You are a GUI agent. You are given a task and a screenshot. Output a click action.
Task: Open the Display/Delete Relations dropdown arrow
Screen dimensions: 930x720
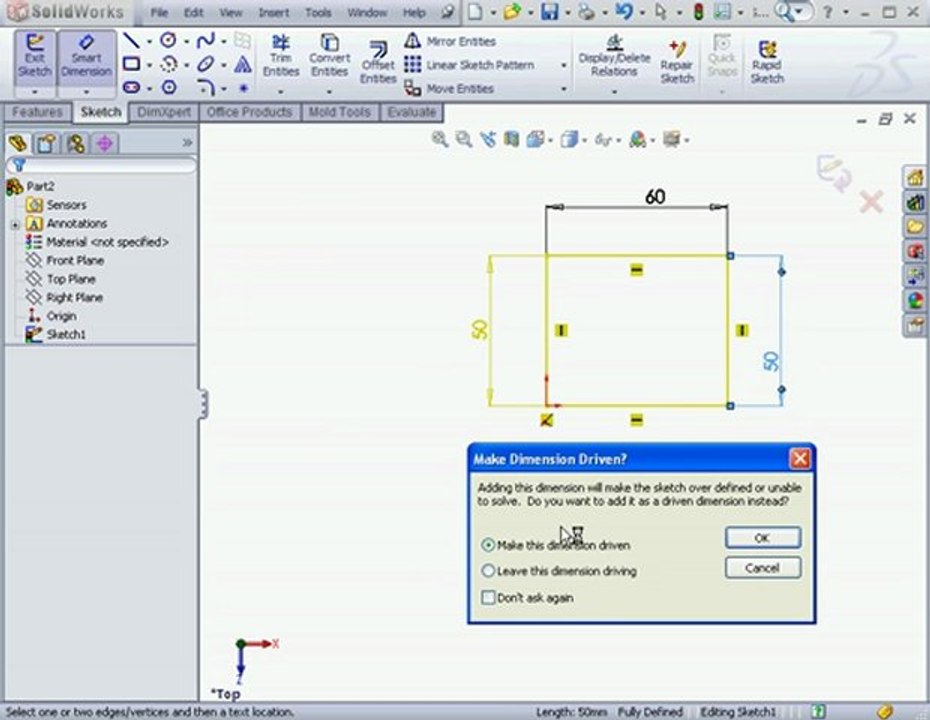614,91
